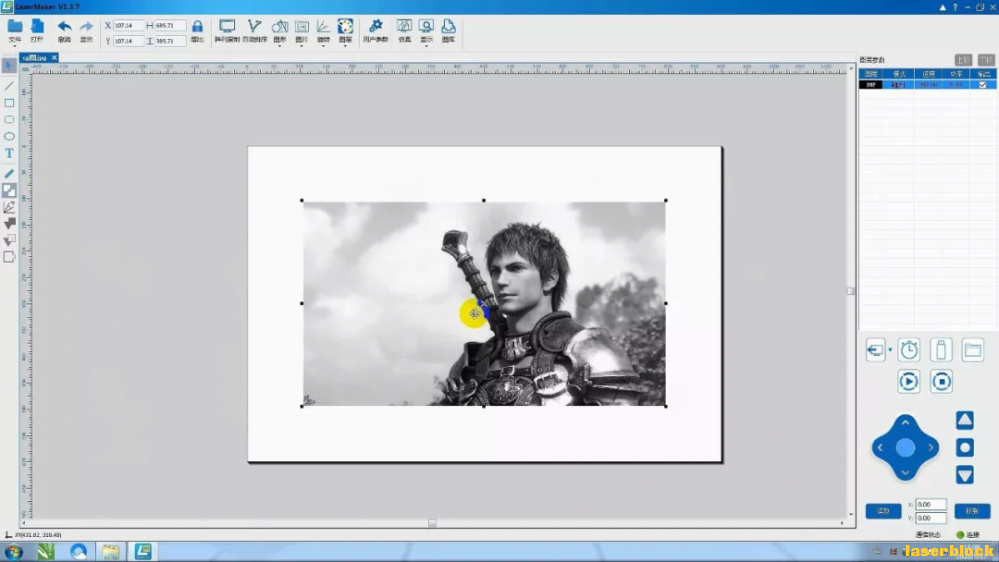Select the outlined flag tool
999x562 pixels.
tap(9, 240)
